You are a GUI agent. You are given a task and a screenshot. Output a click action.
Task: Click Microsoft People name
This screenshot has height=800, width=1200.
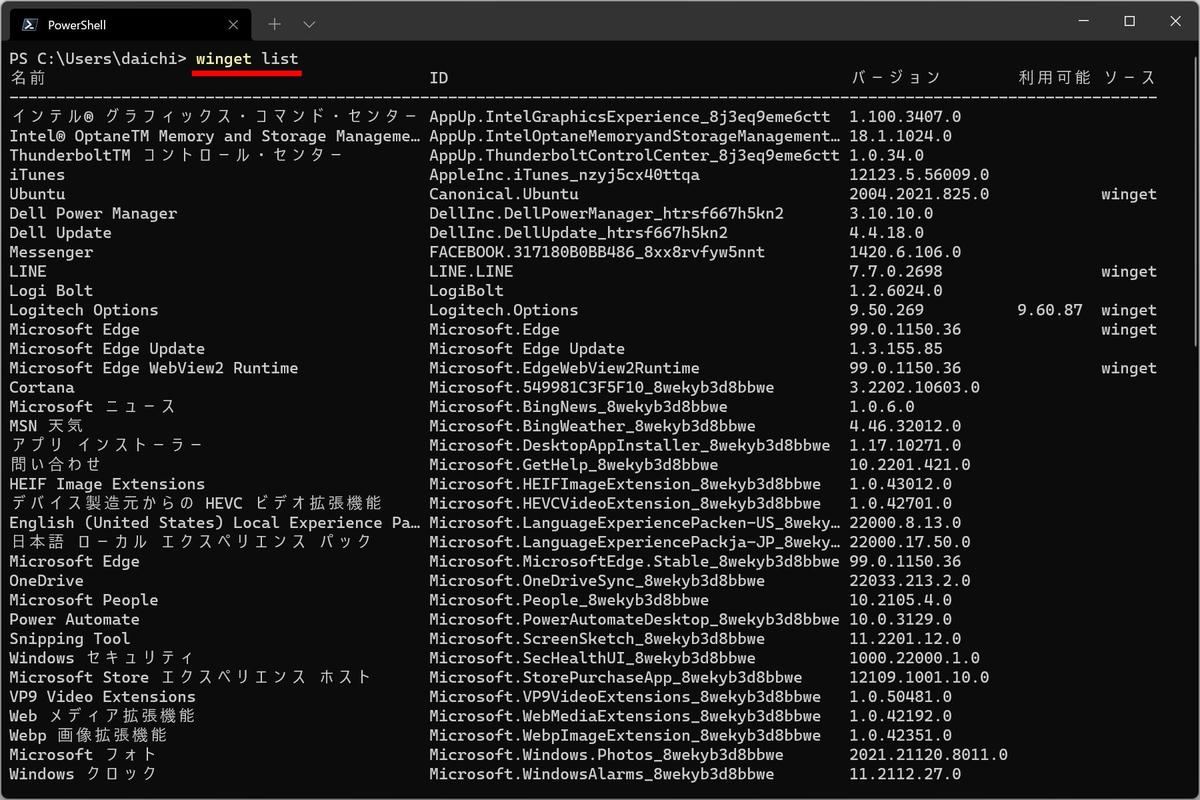click(84, 600)
